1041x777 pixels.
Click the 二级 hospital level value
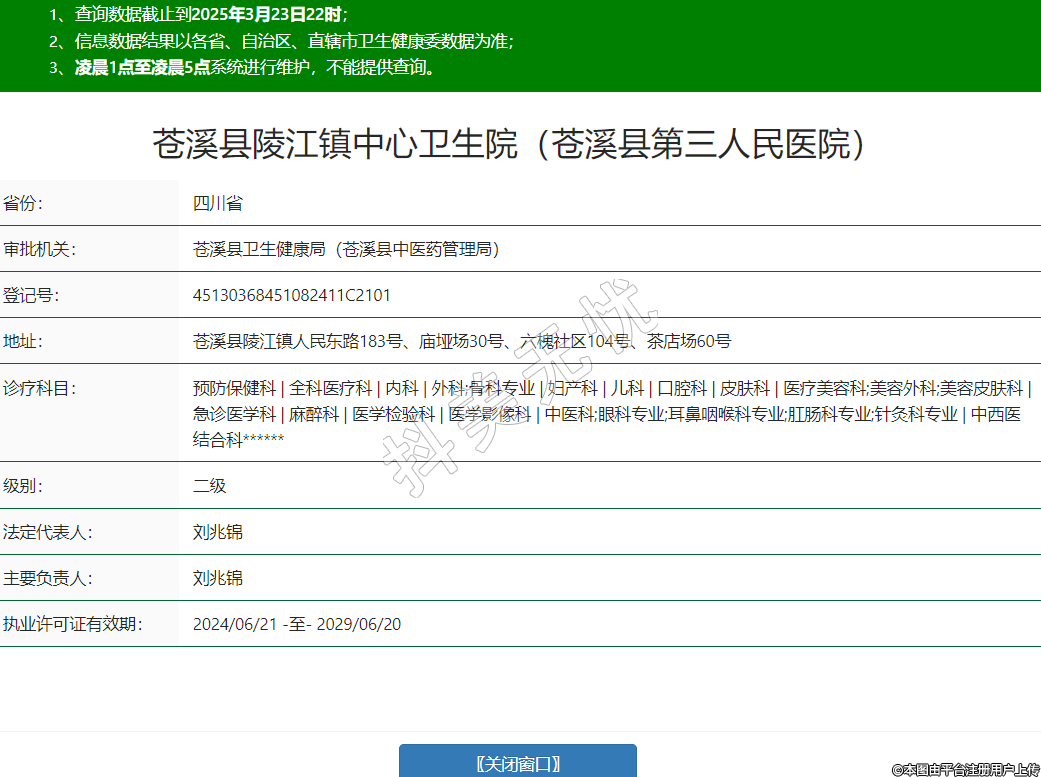(210, 486)
